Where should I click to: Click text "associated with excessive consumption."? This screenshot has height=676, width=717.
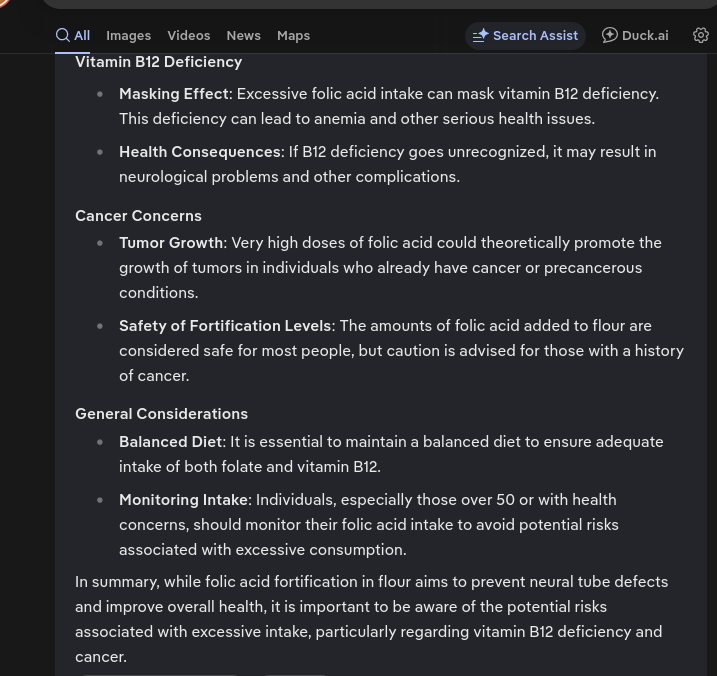(263, 550)
